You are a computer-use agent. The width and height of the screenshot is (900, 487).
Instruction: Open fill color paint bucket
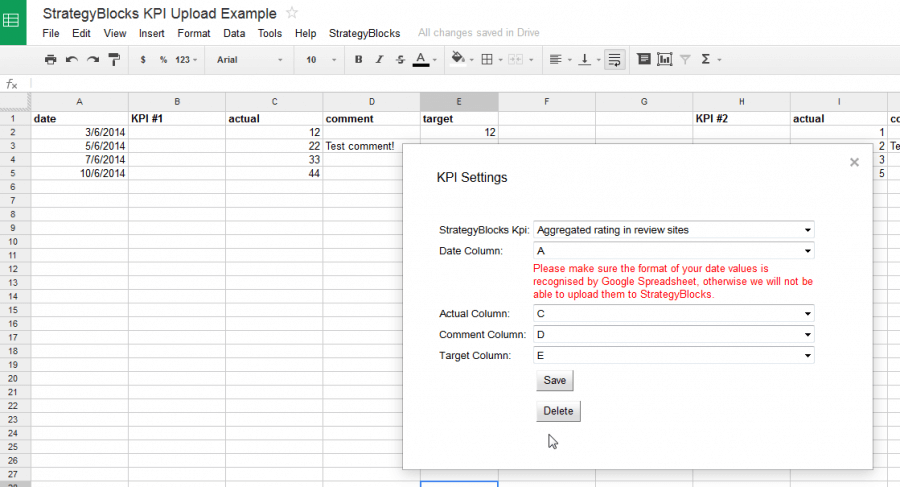point(462,60)
